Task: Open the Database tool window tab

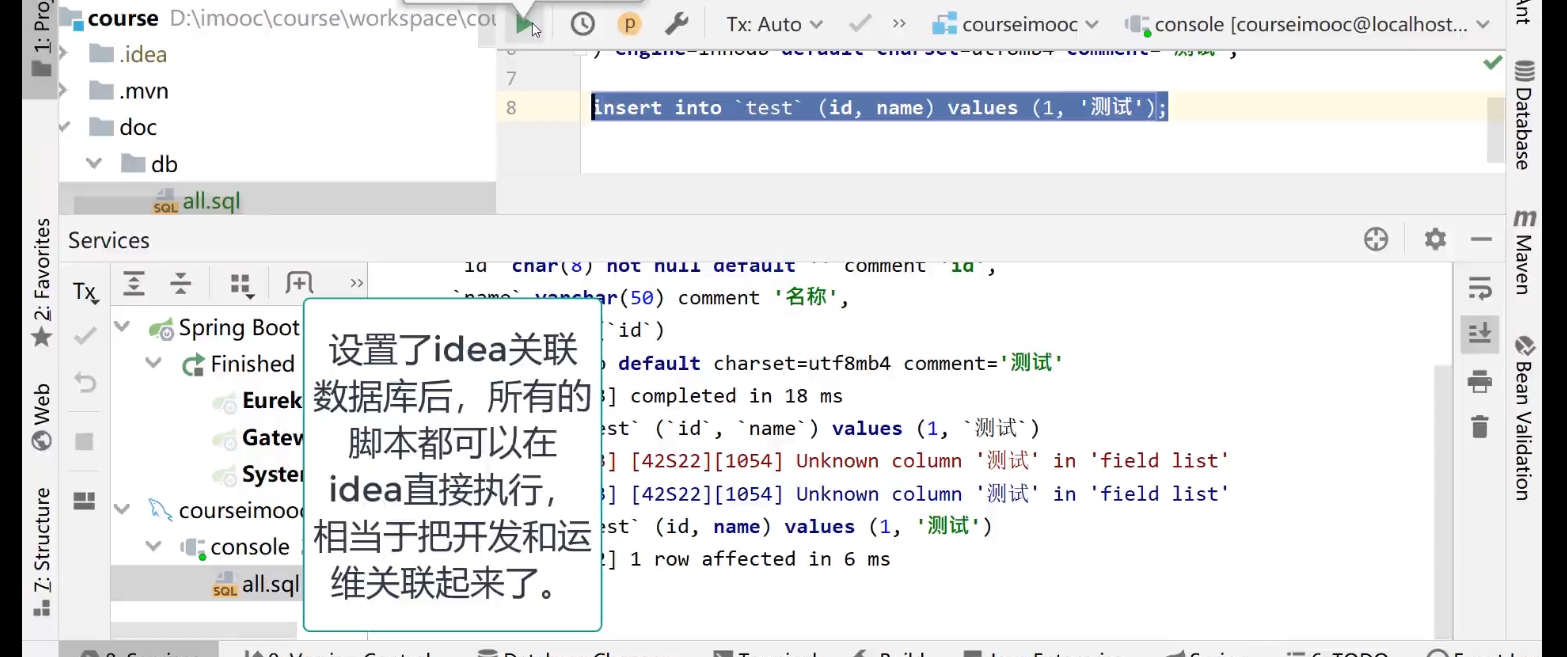Action: (1524, 115)
